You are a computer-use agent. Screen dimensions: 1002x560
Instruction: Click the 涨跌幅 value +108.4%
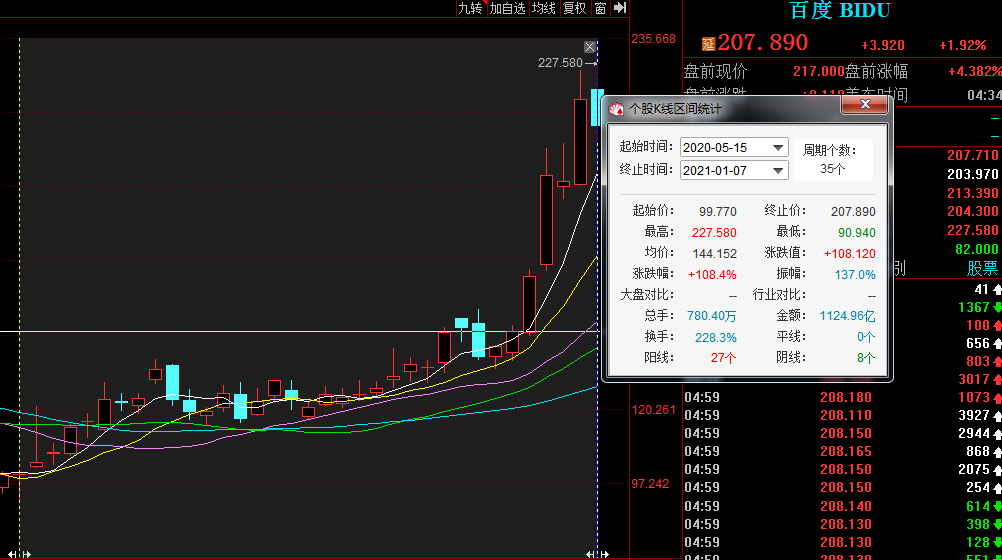712,275
